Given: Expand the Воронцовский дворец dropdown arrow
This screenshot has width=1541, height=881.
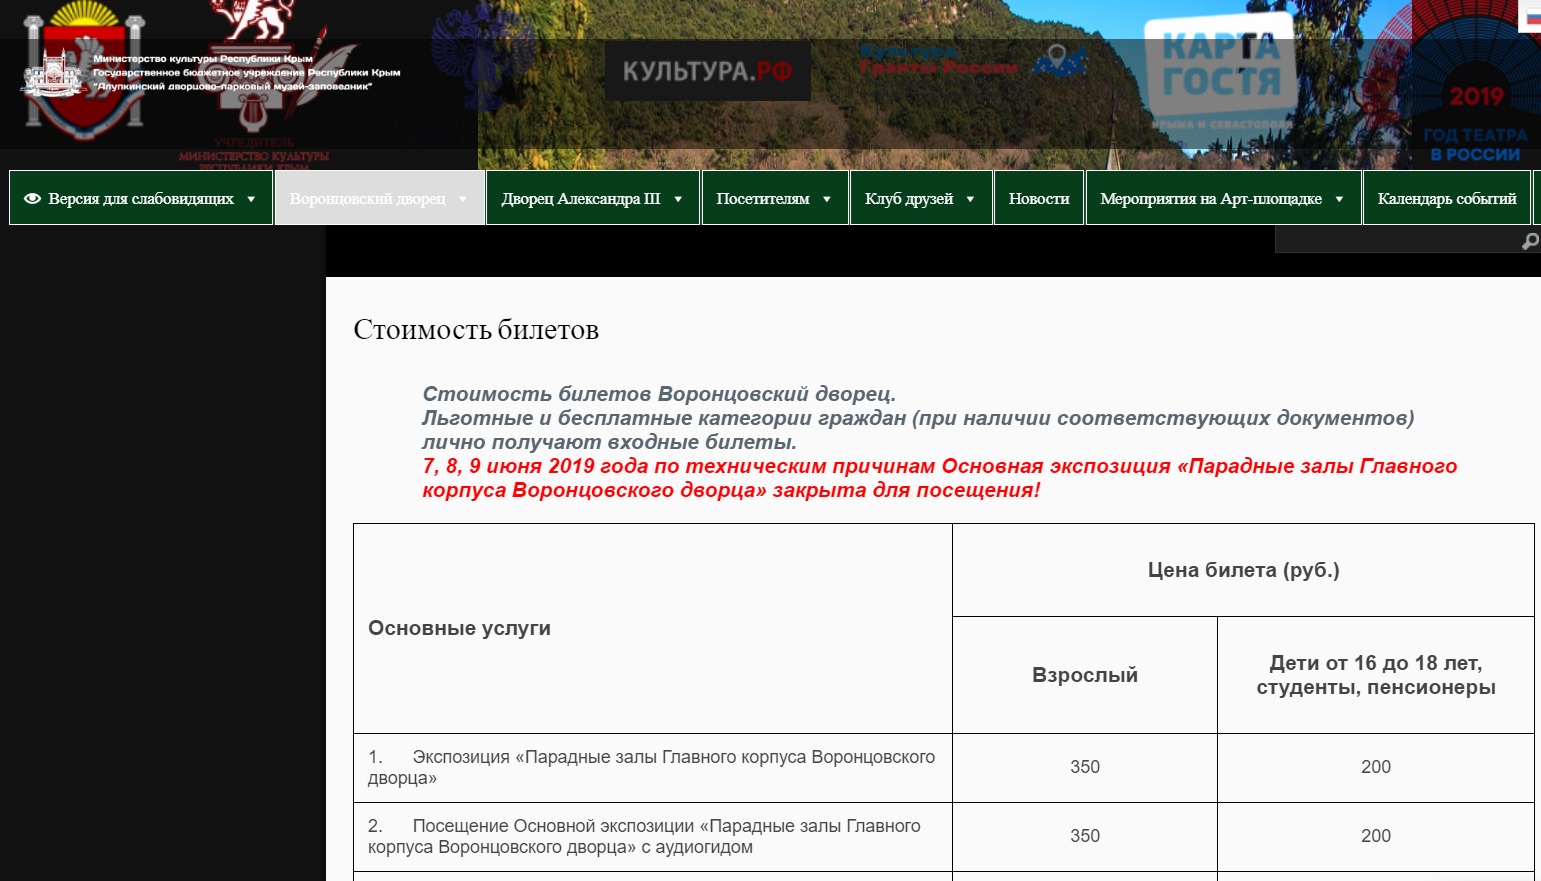Looking at the screenshot, I should click(463, 199).
